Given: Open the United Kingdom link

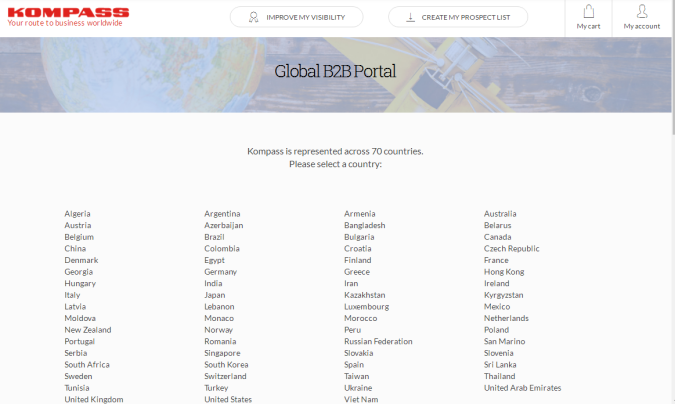Looking at the screenshot, I should (94, 399).
